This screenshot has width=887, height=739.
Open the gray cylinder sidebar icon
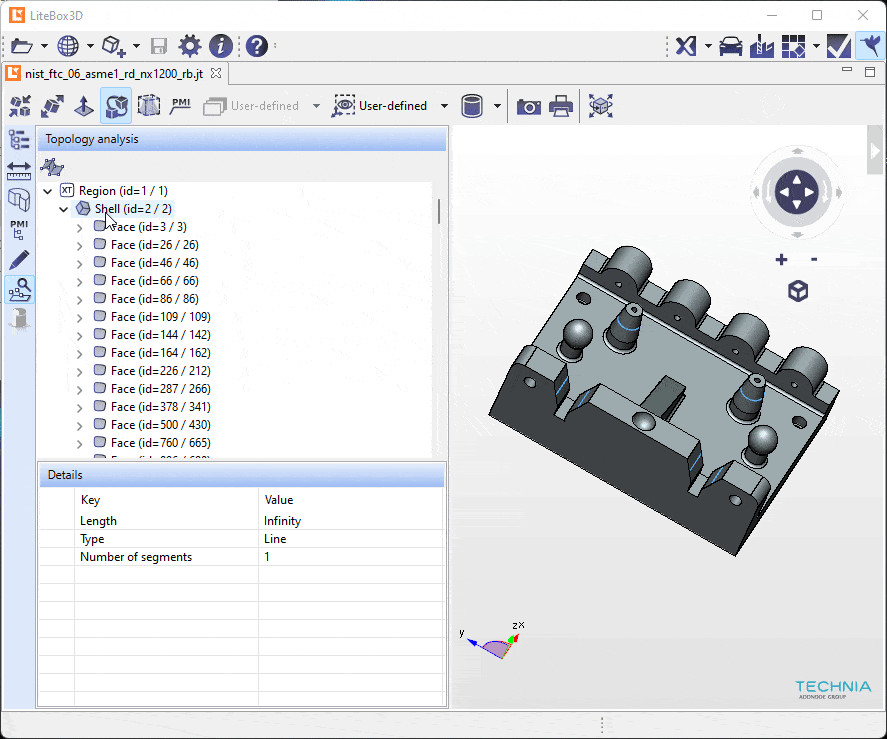[19, 319]
